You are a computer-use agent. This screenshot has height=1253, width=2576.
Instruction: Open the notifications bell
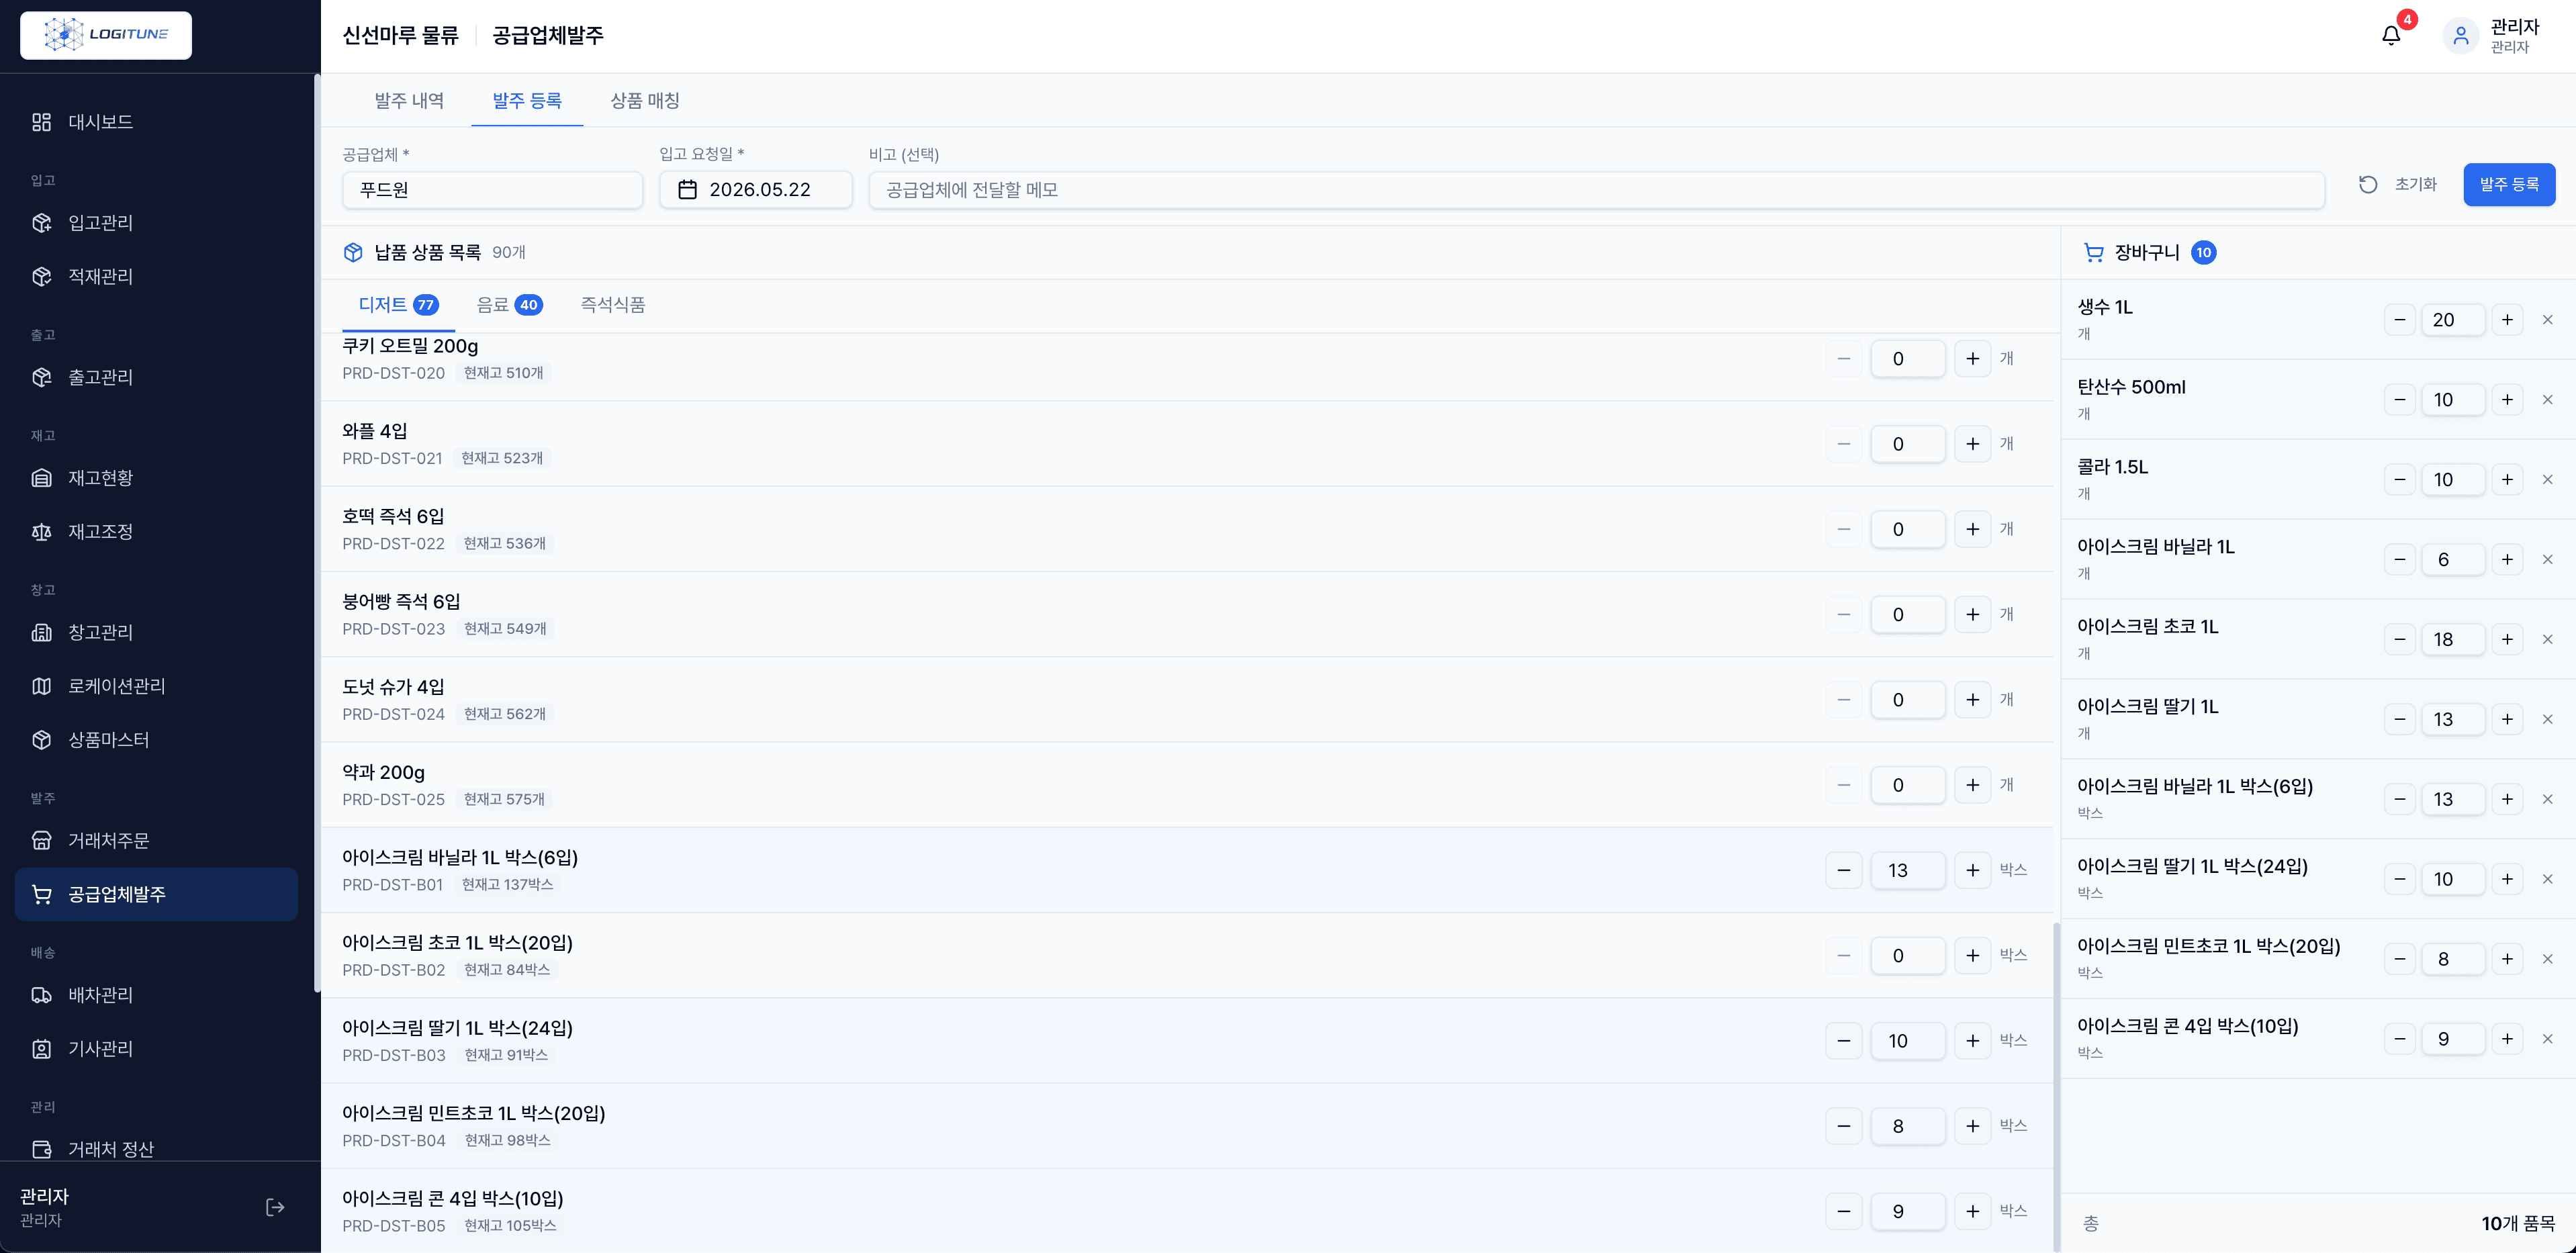click(x=2391, y=36)
